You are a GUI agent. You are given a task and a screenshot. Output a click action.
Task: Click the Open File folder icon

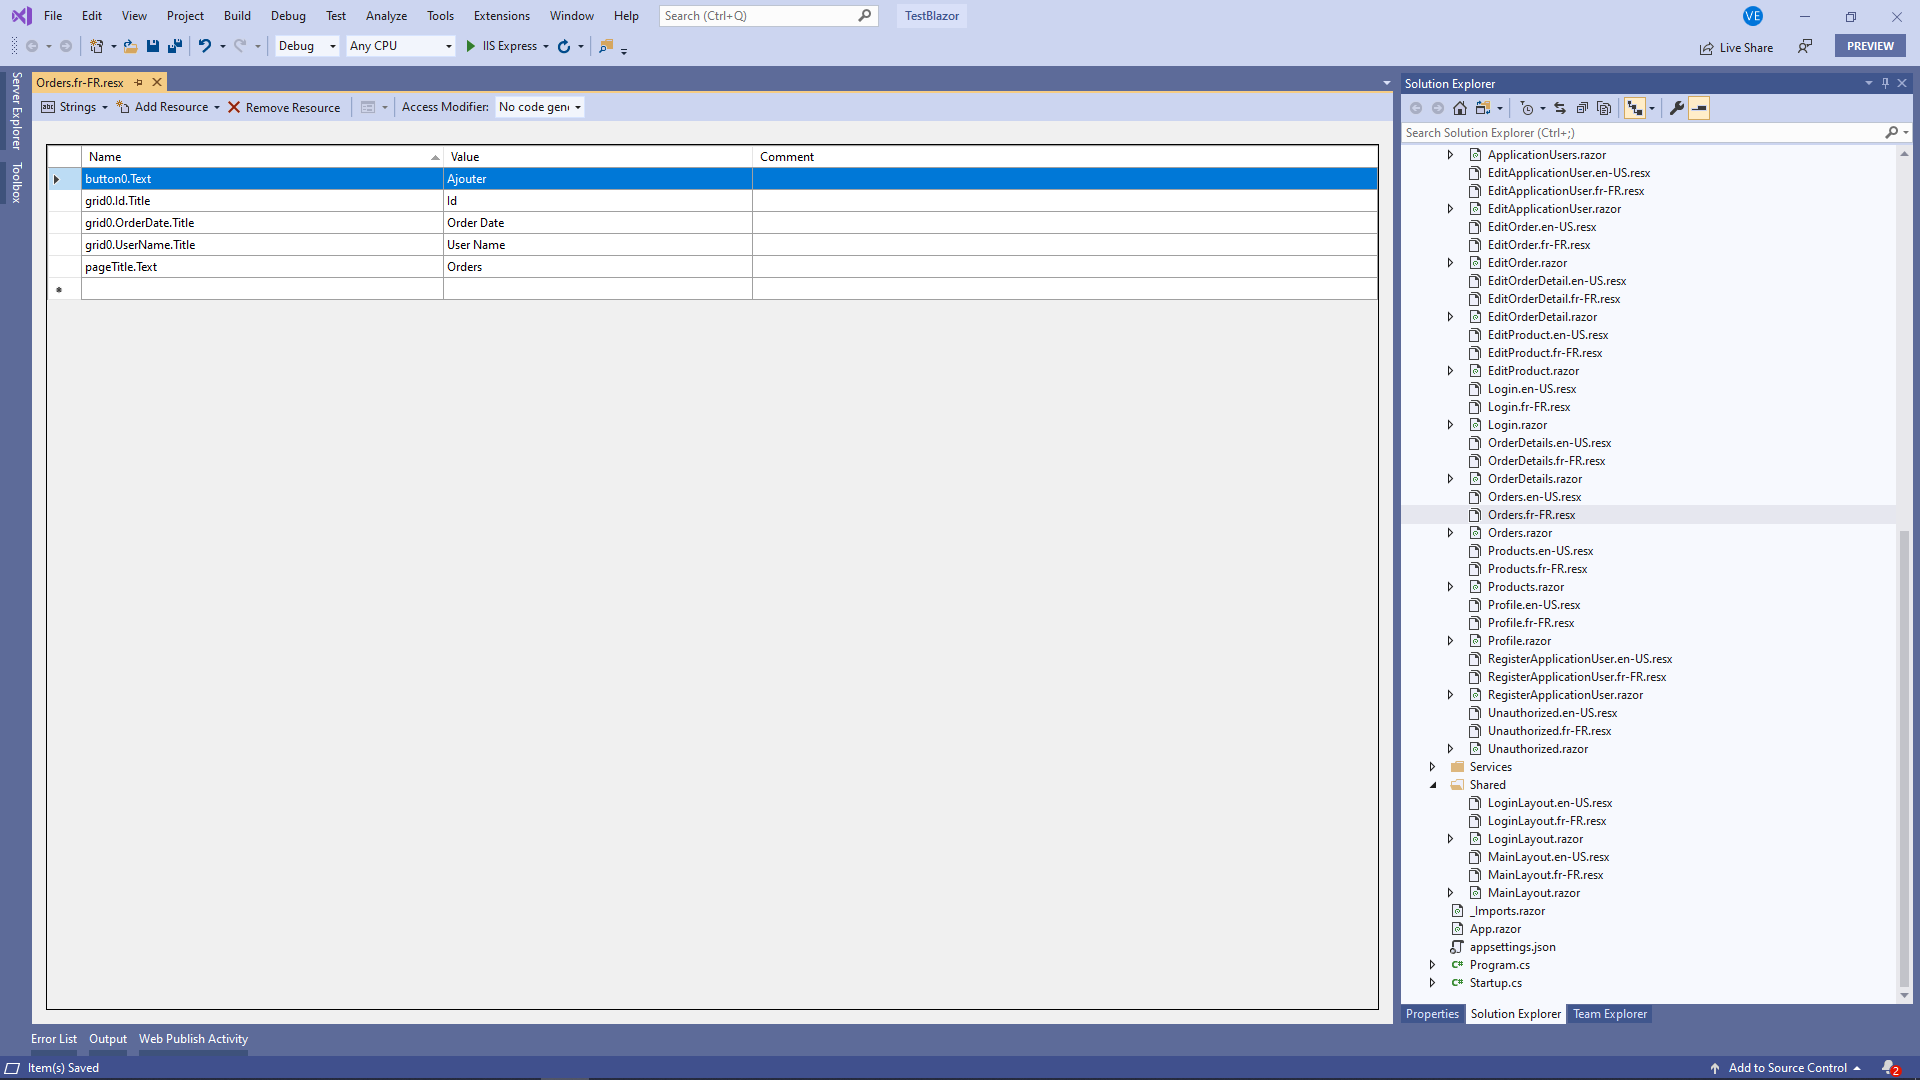[x=130, y=46]
